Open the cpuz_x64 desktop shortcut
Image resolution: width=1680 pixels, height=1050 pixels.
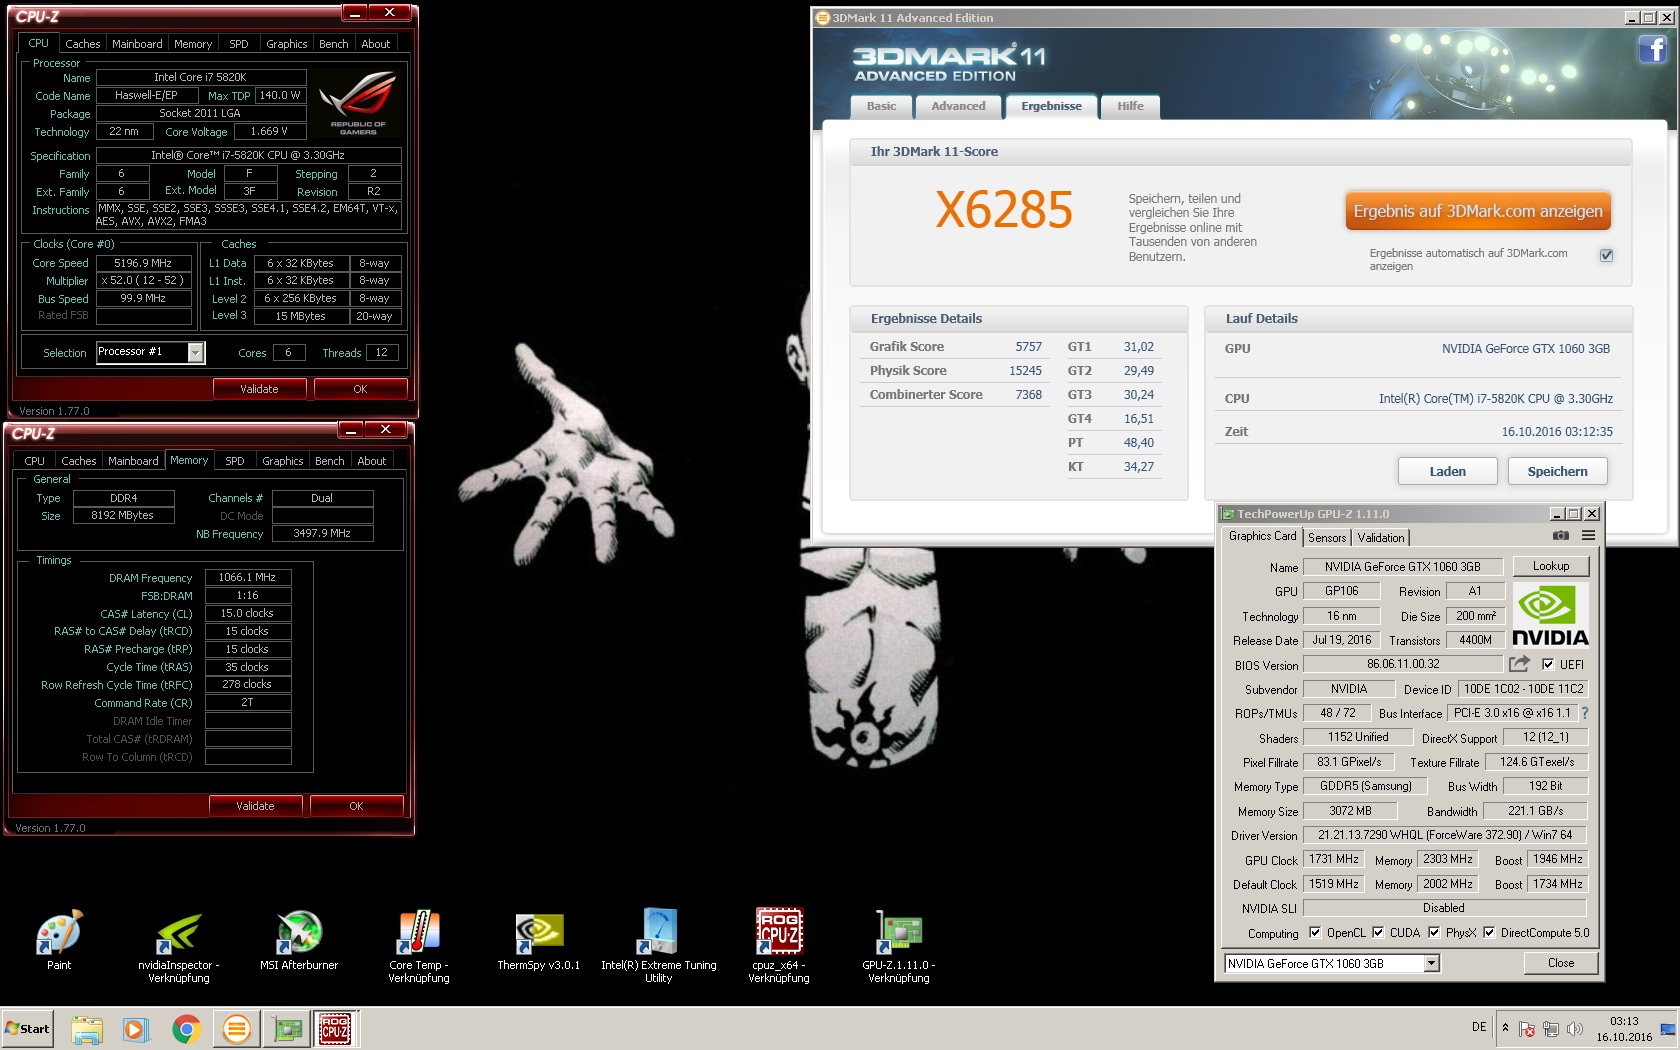pyautogui.click(x=779, y=946)
